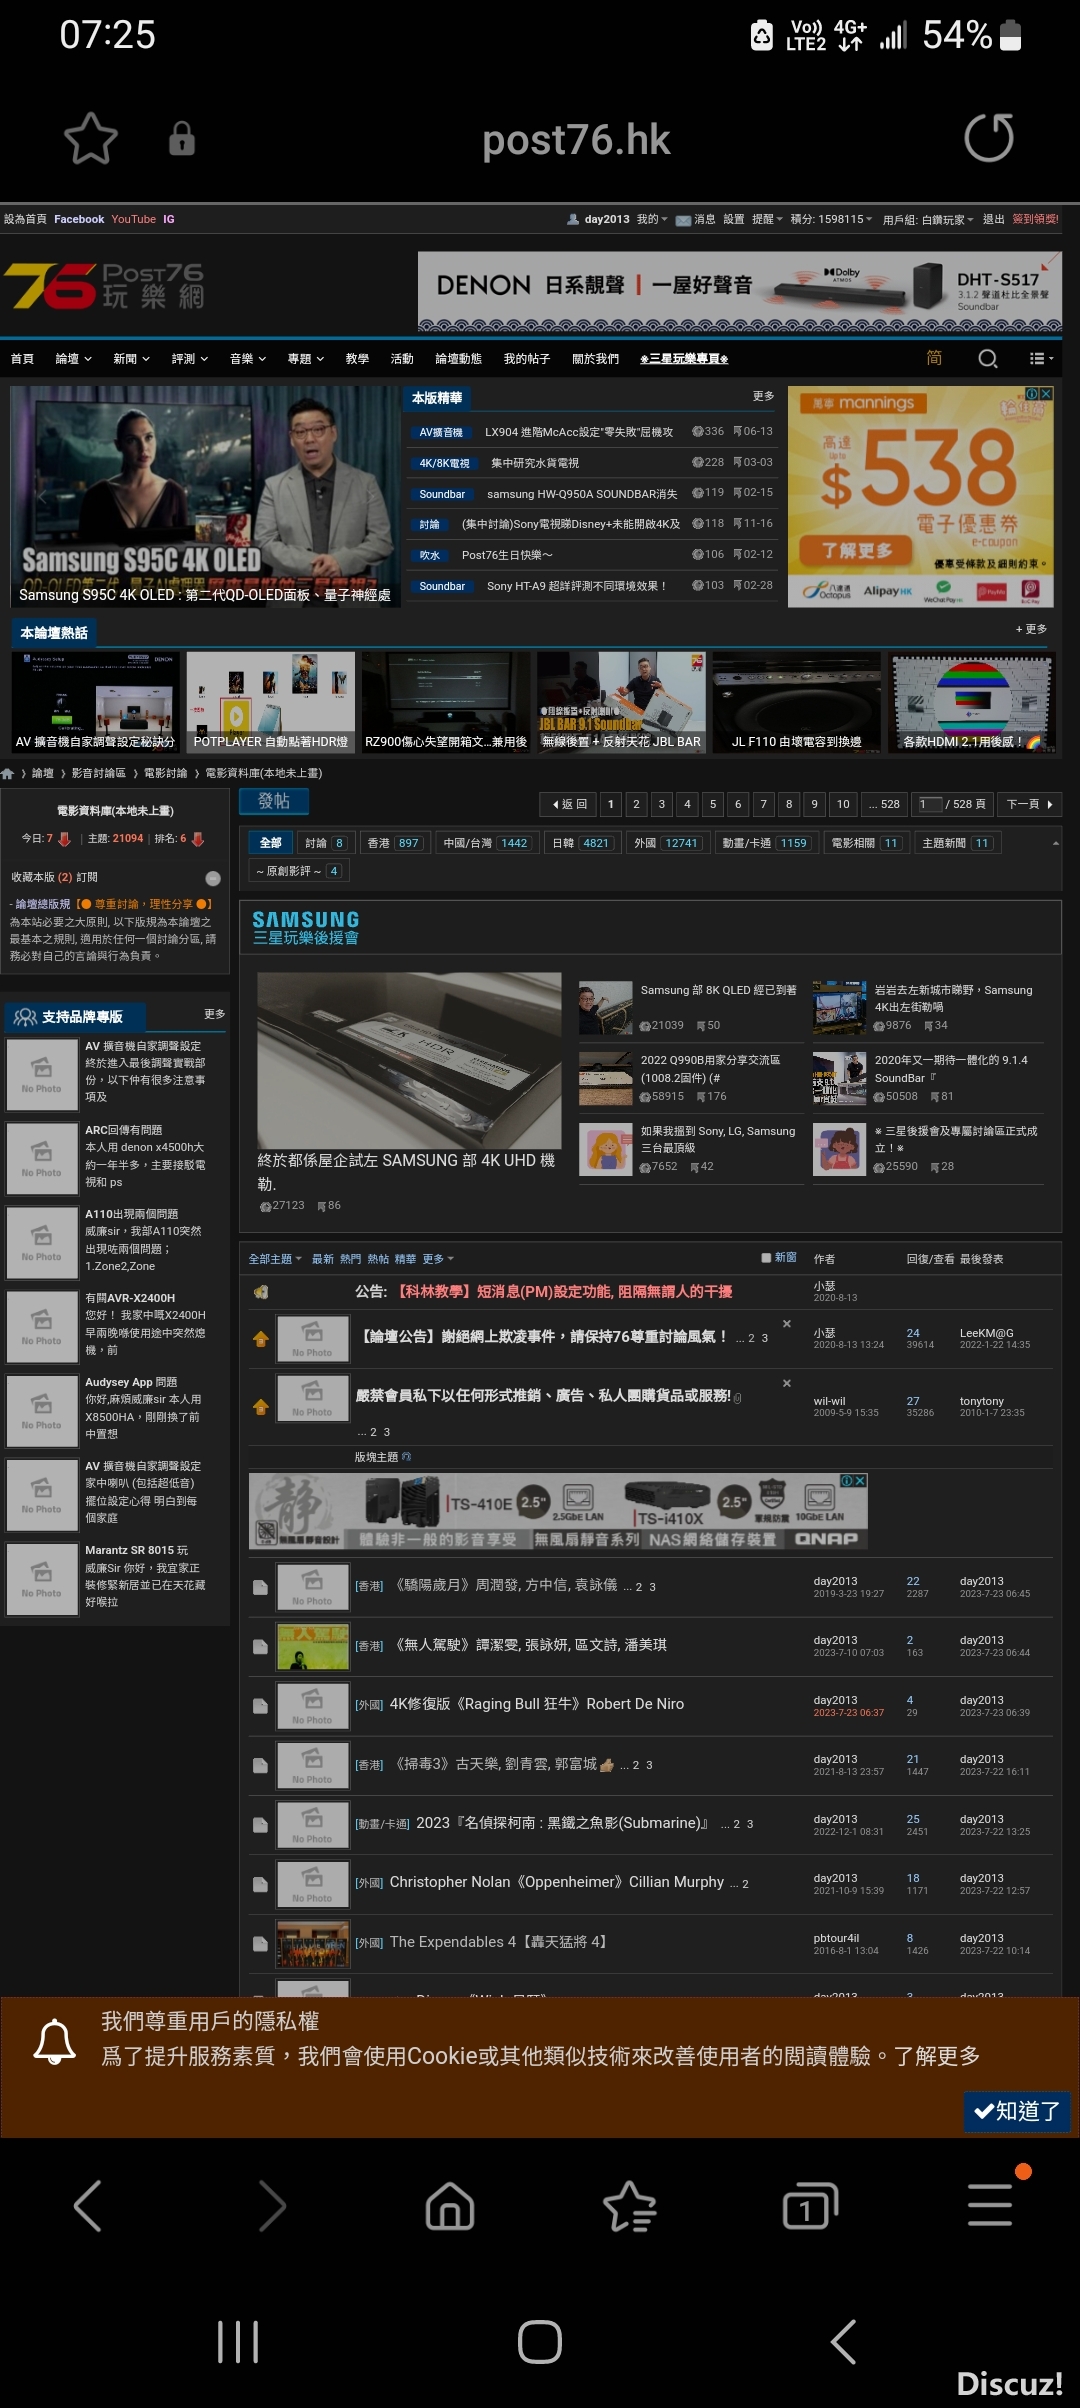Expand the 音樂 nav dropdown
Image resolution: width=1080 pixels, height=2408 pixels.
pyautogui.click(x=248, y=359)
